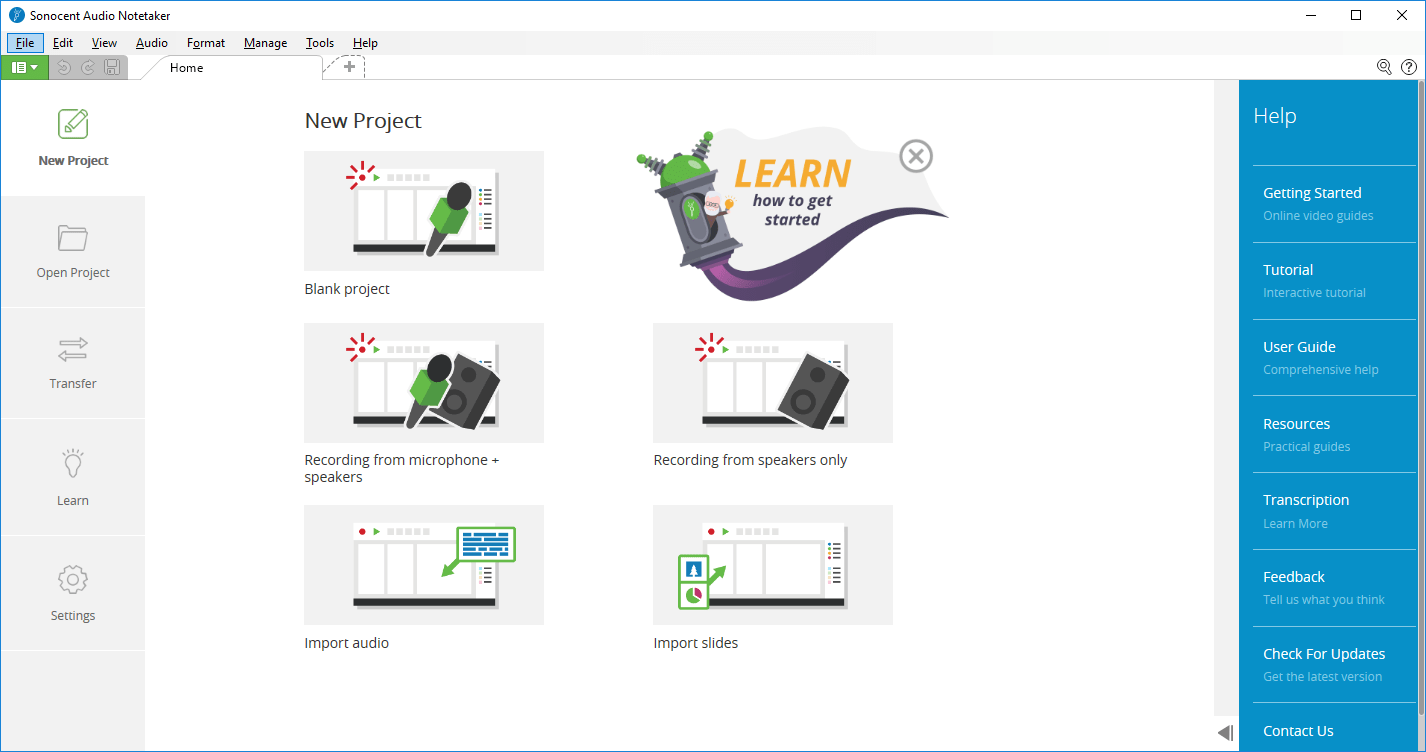Open a new tab with the plus button
Screen dimensions: 1426x752
(x=346, y=67)
